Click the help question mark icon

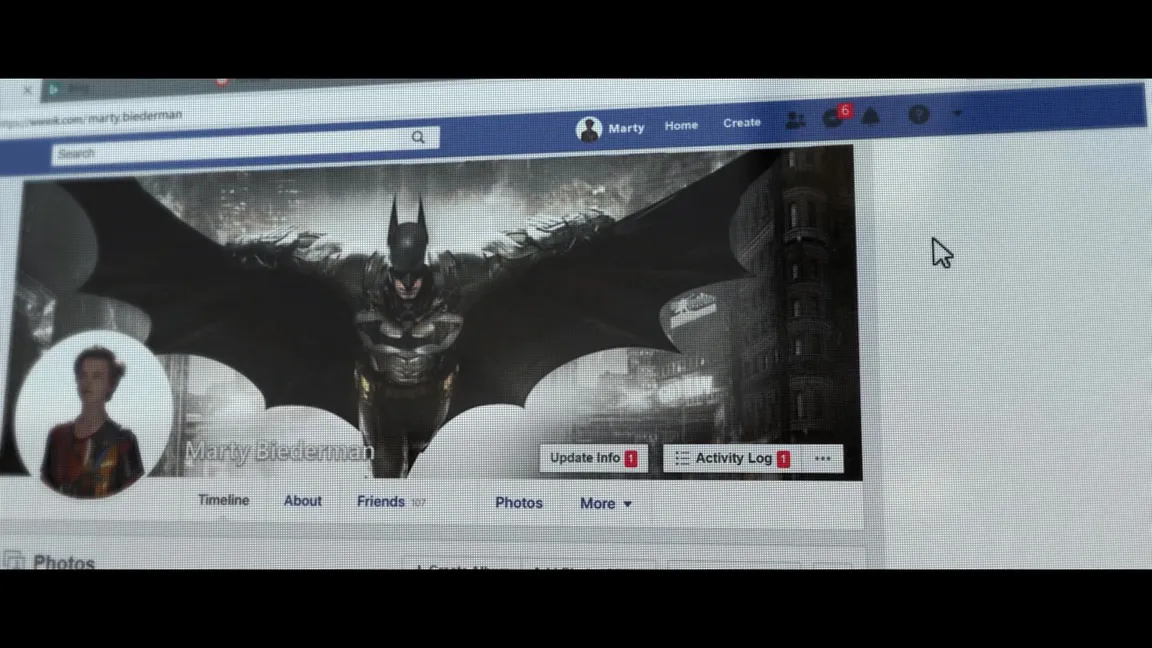(x=918, y=115)
